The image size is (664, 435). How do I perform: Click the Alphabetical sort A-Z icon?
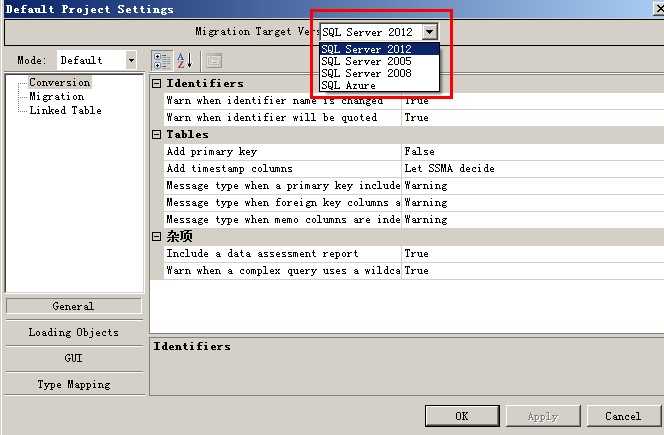184,60
